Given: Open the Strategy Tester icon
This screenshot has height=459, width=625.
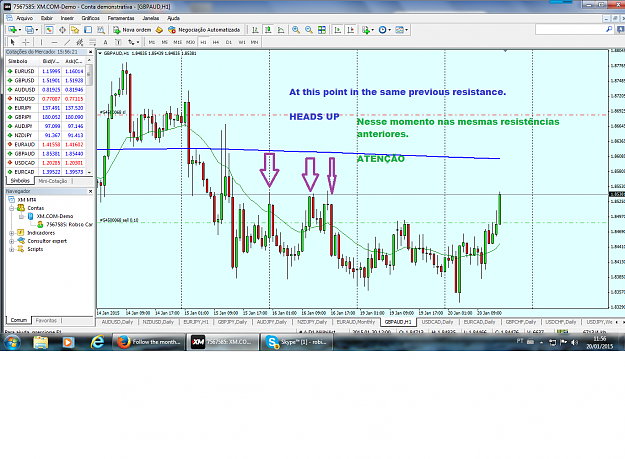Looking at the screenshot, I should click(101, 30).
